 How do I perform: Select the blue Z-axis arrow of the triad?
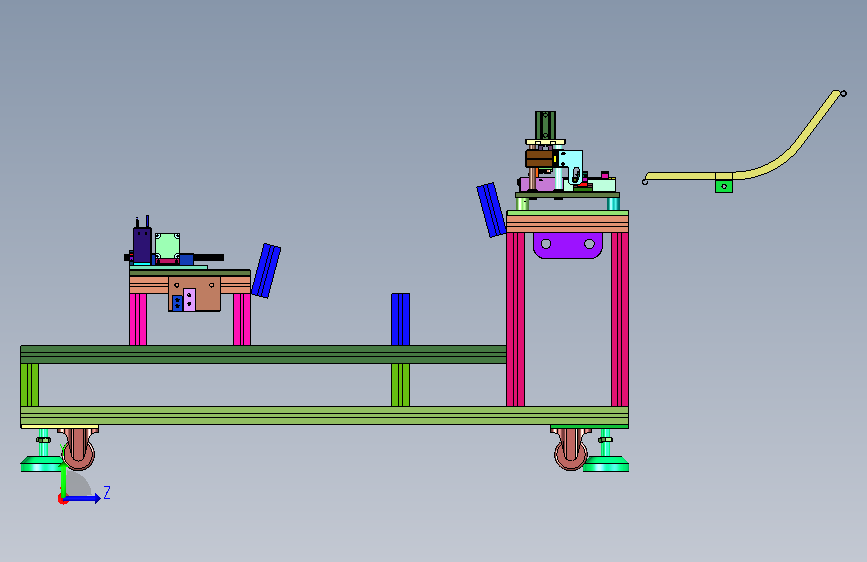[83, 498]
